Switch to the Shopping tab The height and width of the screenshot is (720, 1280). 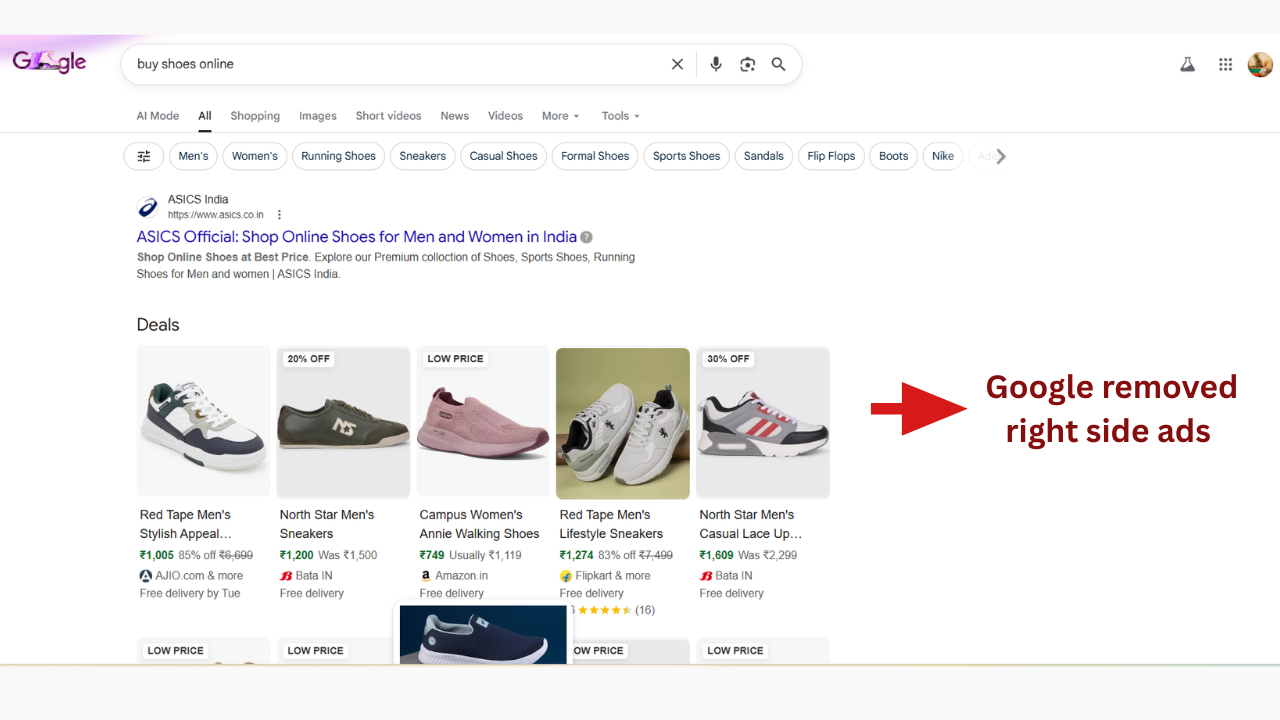click(x=255, y=116)
